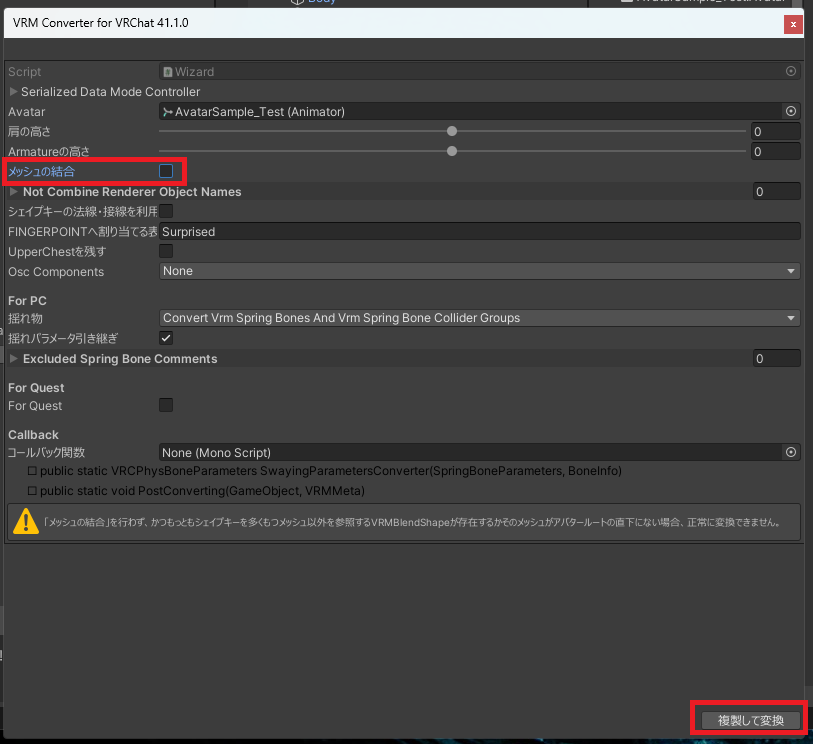813x744 pixels.
Task: Enable the For Quest checkbox
Action: tap(165, 405)
